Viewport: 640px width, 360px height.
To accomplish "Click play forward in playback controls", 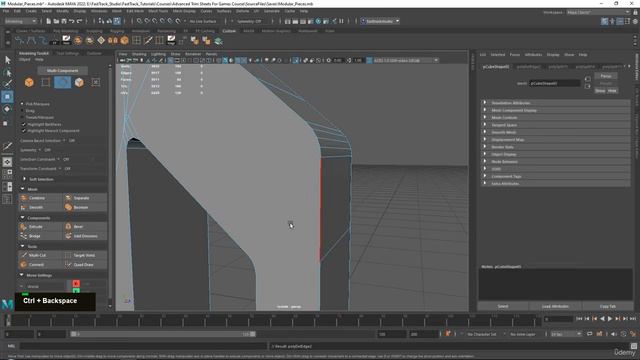I will click(610, 319).
